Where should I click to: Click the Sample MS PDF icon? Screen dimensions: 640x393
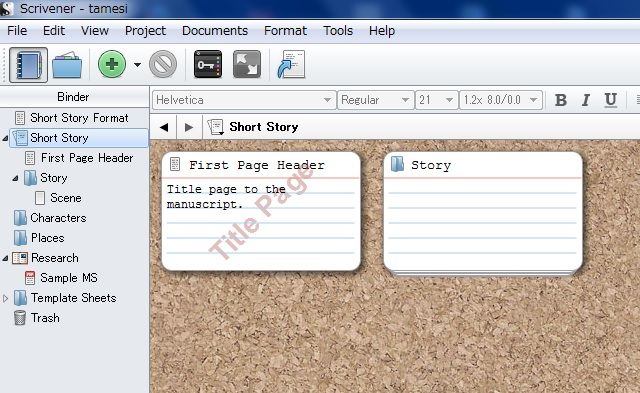coord(30,278)
